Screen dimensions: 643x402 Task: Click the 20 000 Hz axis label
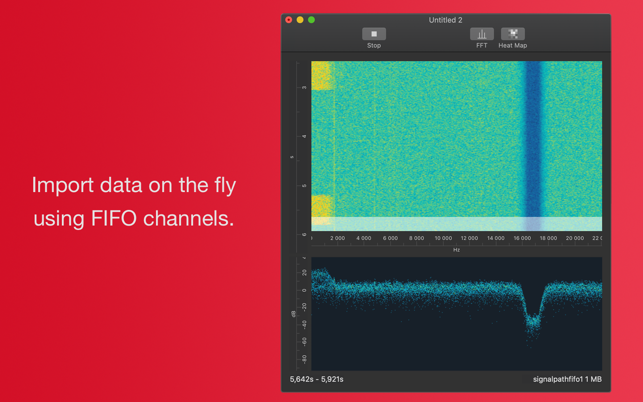[575, 238]
